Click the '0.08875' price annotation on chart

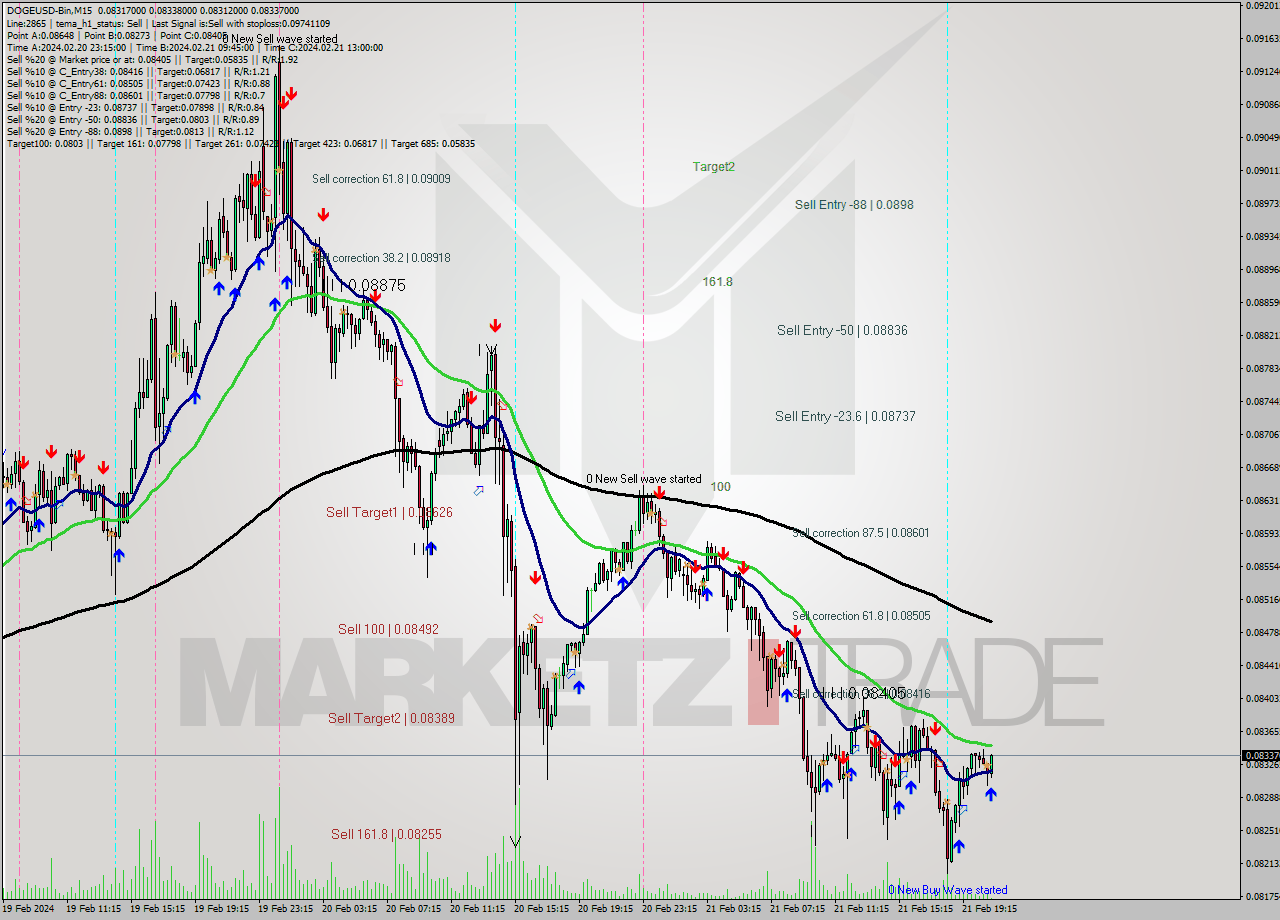(x=377, y=286)
